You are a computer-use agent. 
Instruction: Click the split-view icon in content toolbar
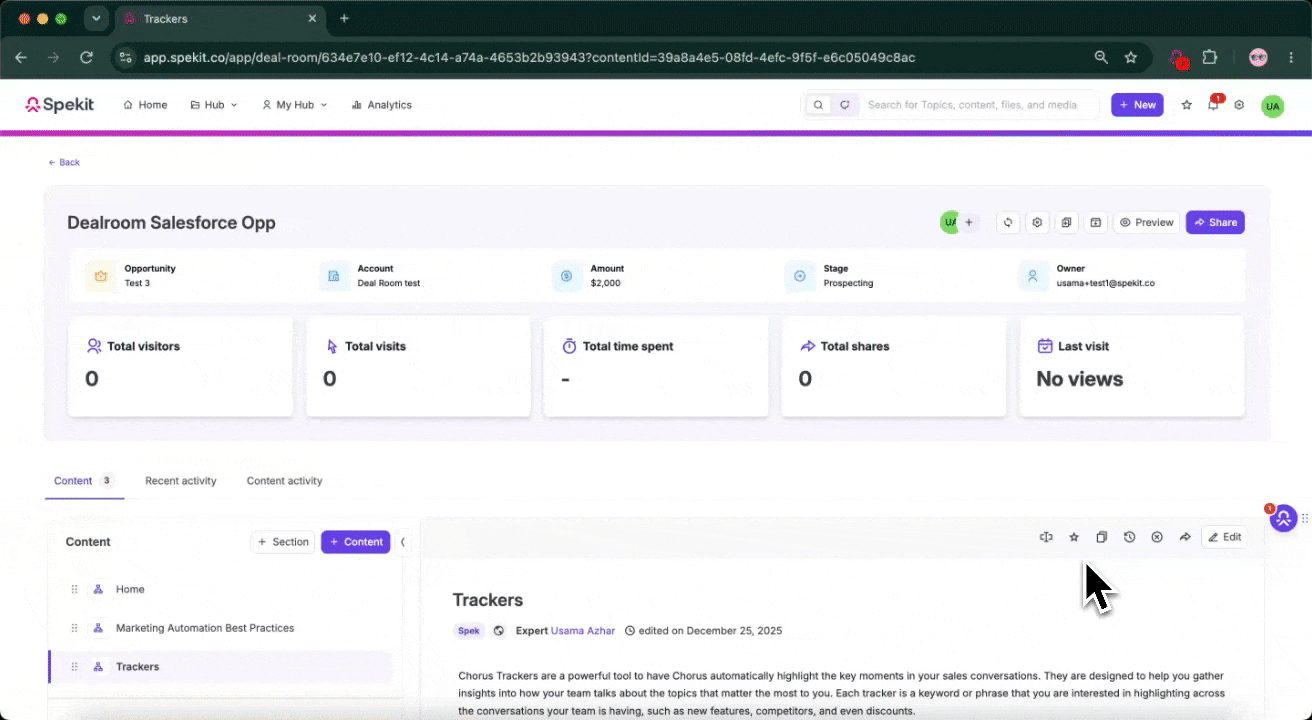tap(1046, 537)
